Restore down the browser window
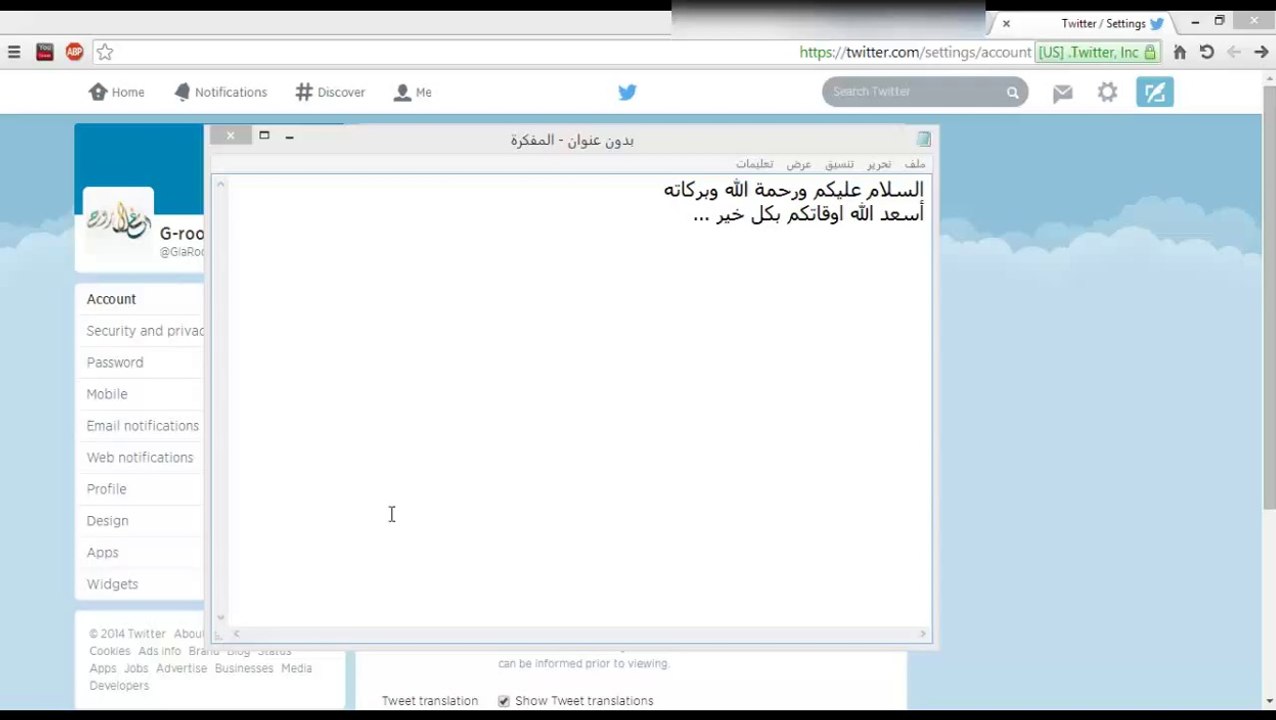The width and height of the screenshot is (1276, 720). tap(1219, 21)
